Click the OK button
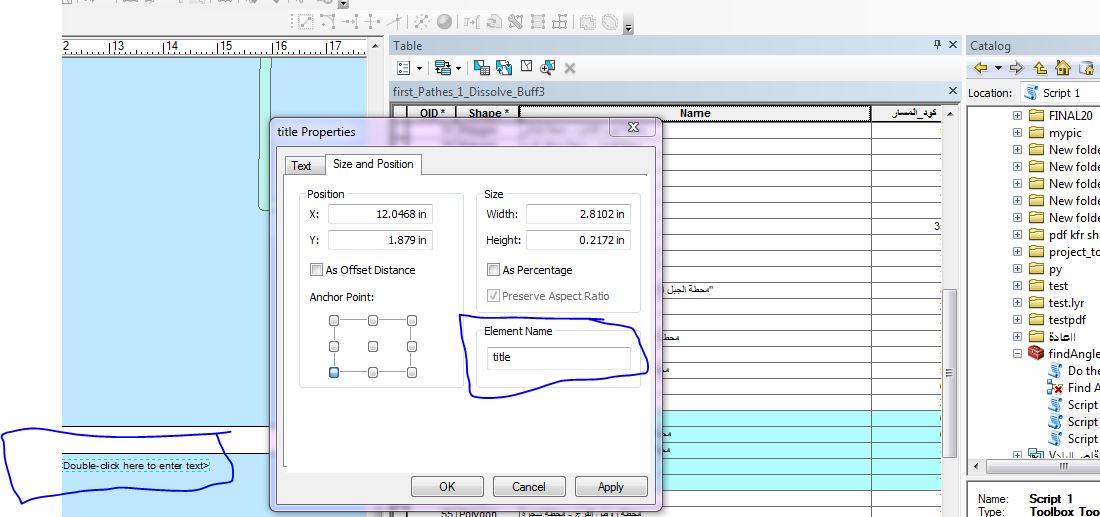Screen dimensions: 1100x517 [x=448, y=487]
